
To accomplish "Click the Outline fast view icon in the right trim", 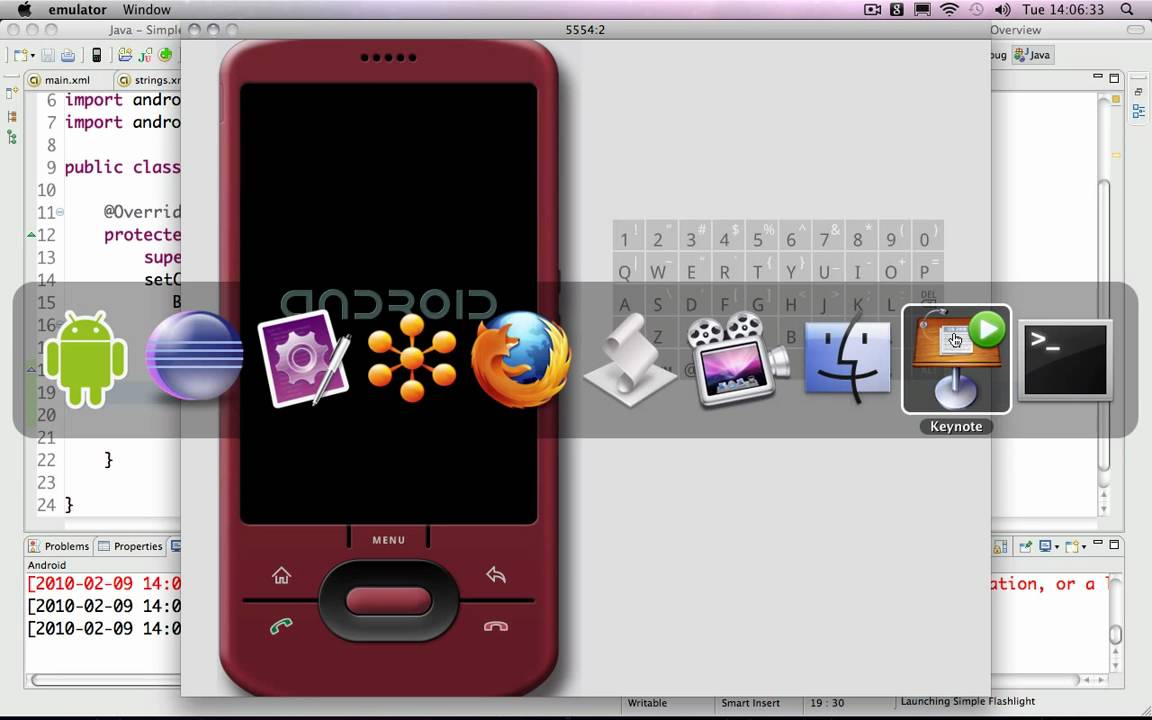I will 1138,111.
